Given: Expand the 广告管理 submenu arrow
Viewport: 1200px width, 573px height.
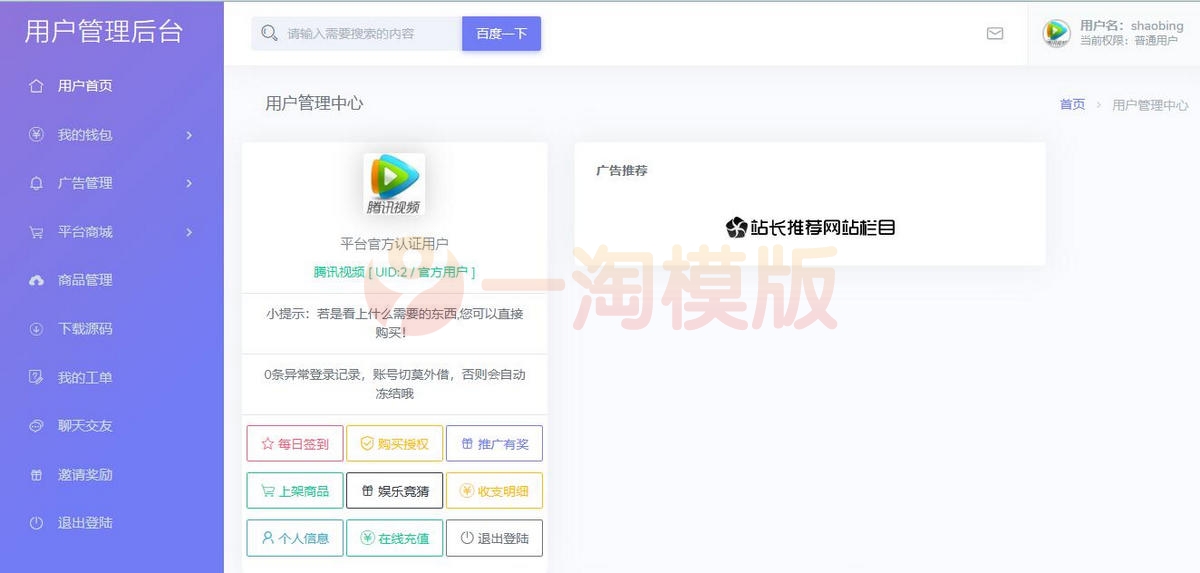Looking at the screenshot, I should coord(189,183).
